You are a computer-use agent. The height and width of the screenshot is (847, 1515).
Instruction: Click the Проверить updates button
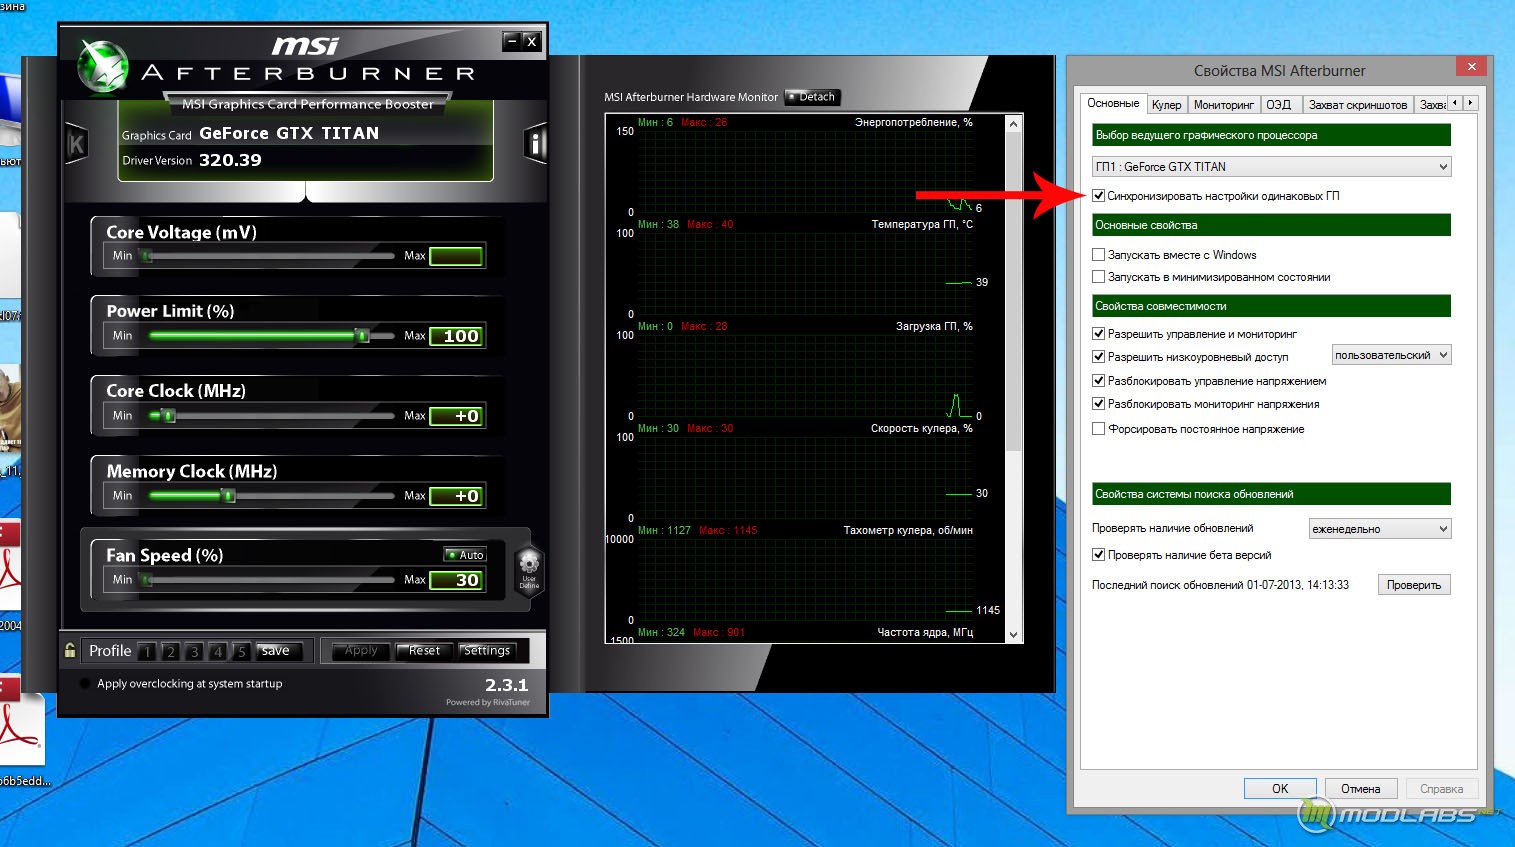[x=1414, y=585]
